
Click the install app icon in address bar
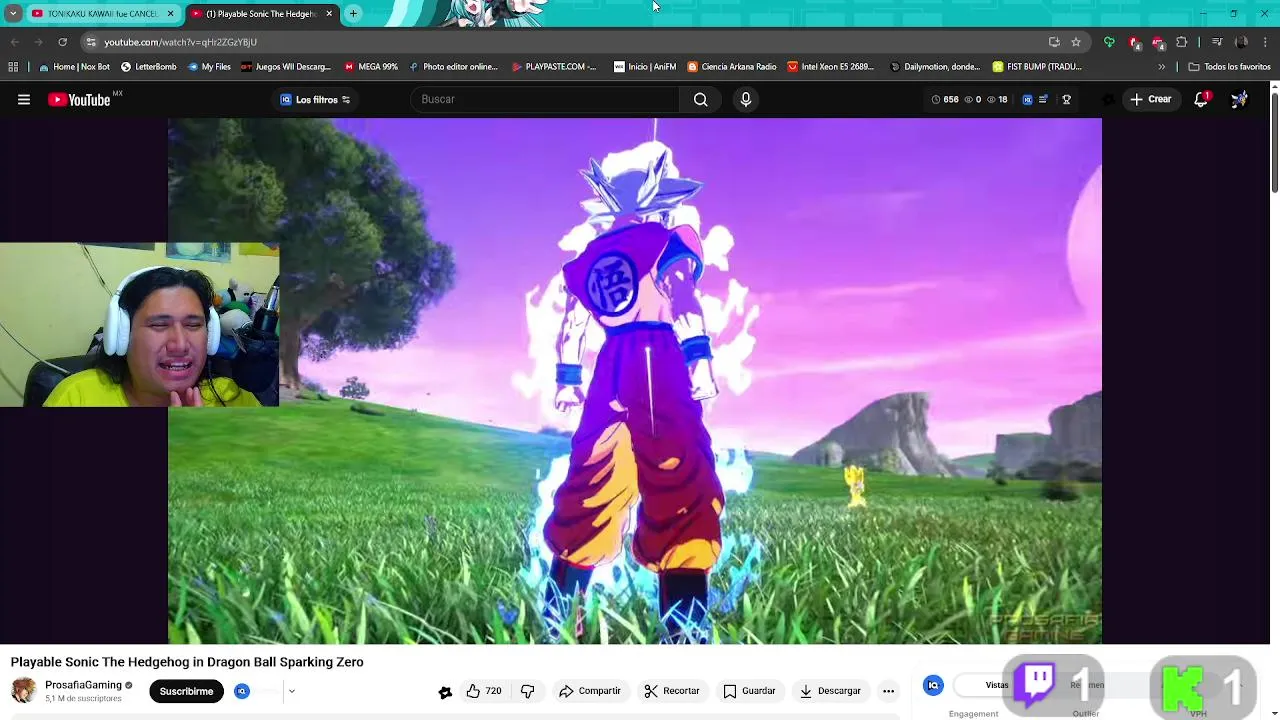[x=1054, y=42]
